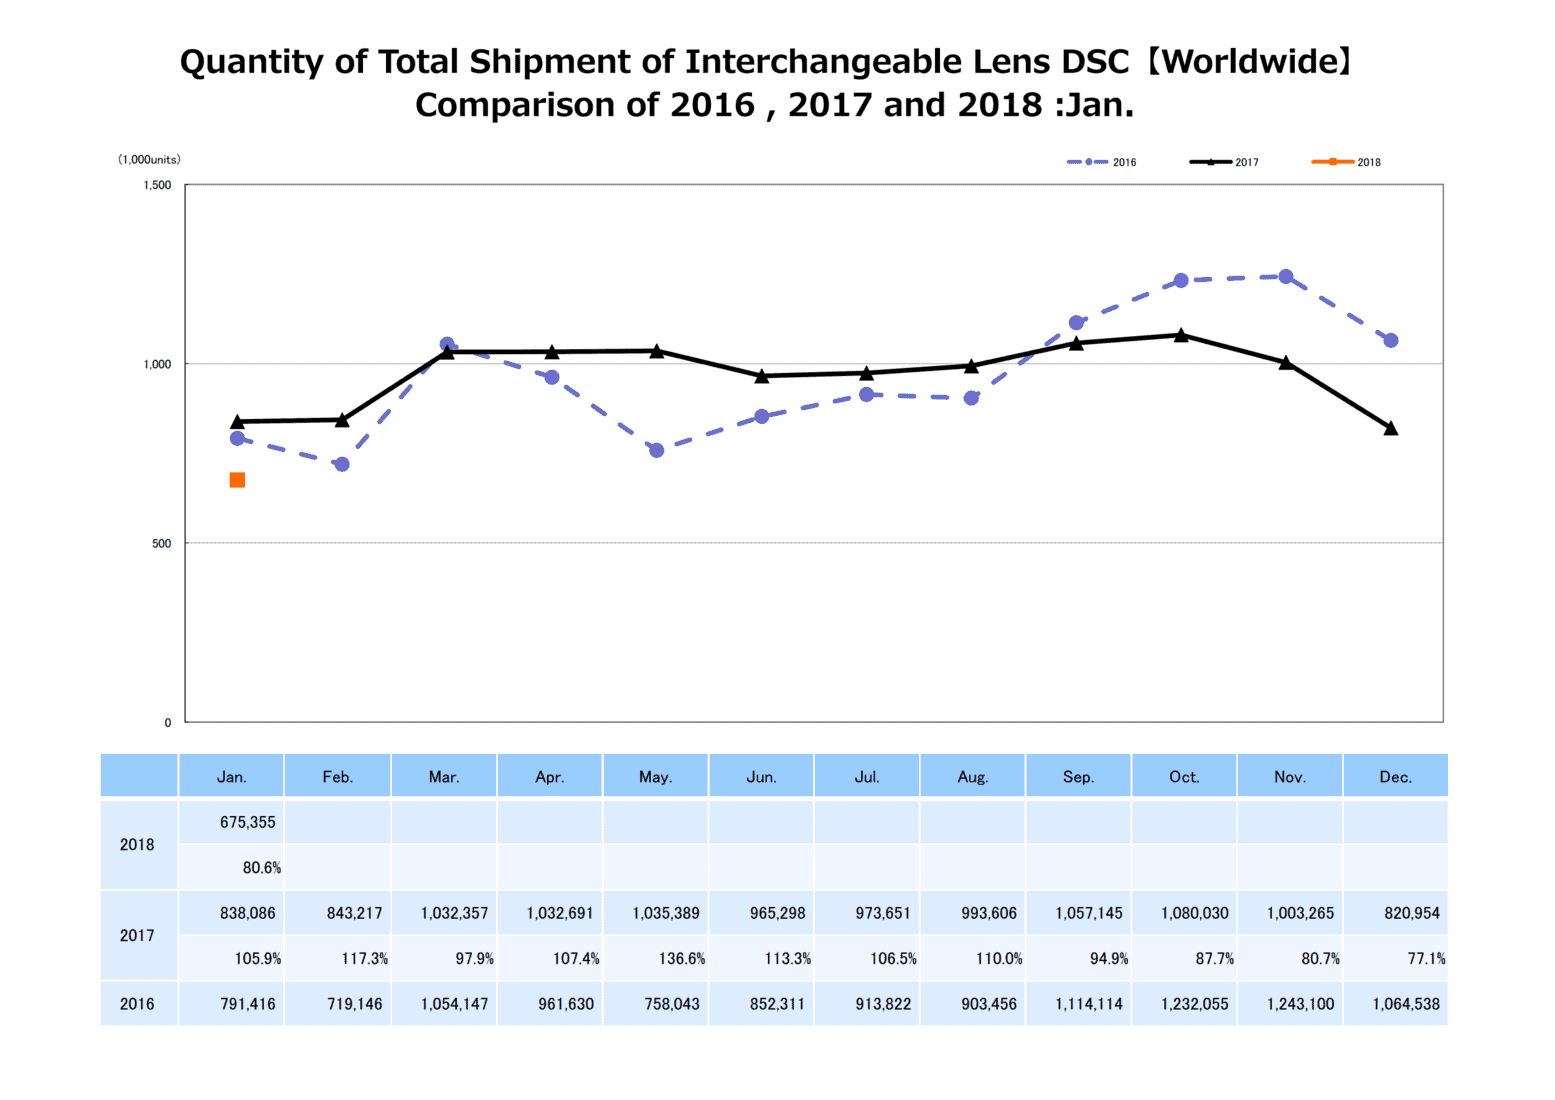
Task: Select the 2016 May circle data point
Action: [x=656, y=450]
